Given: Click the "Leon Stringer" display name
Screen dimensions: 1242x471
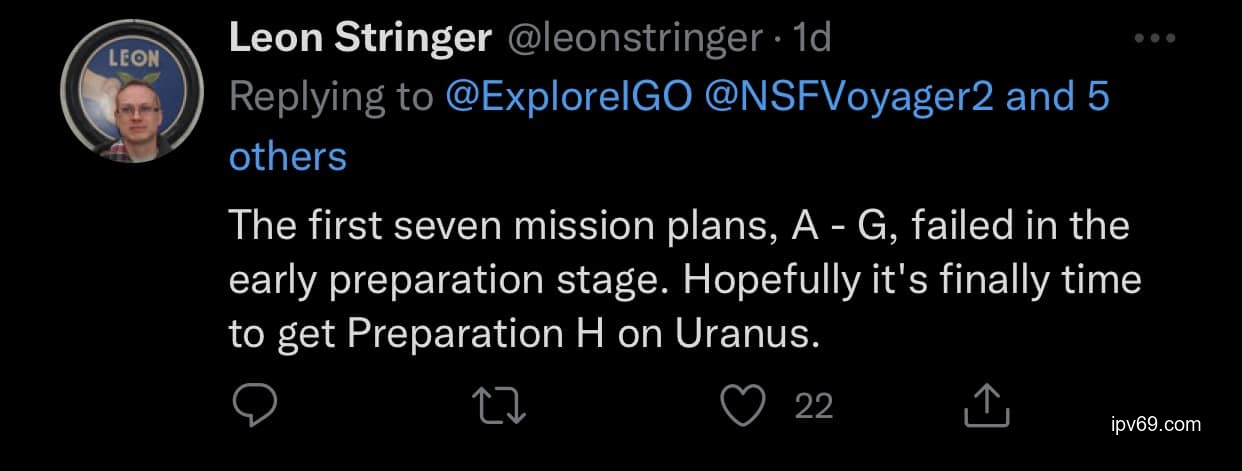Looking at the screenshot, I should tap(360, 39).
